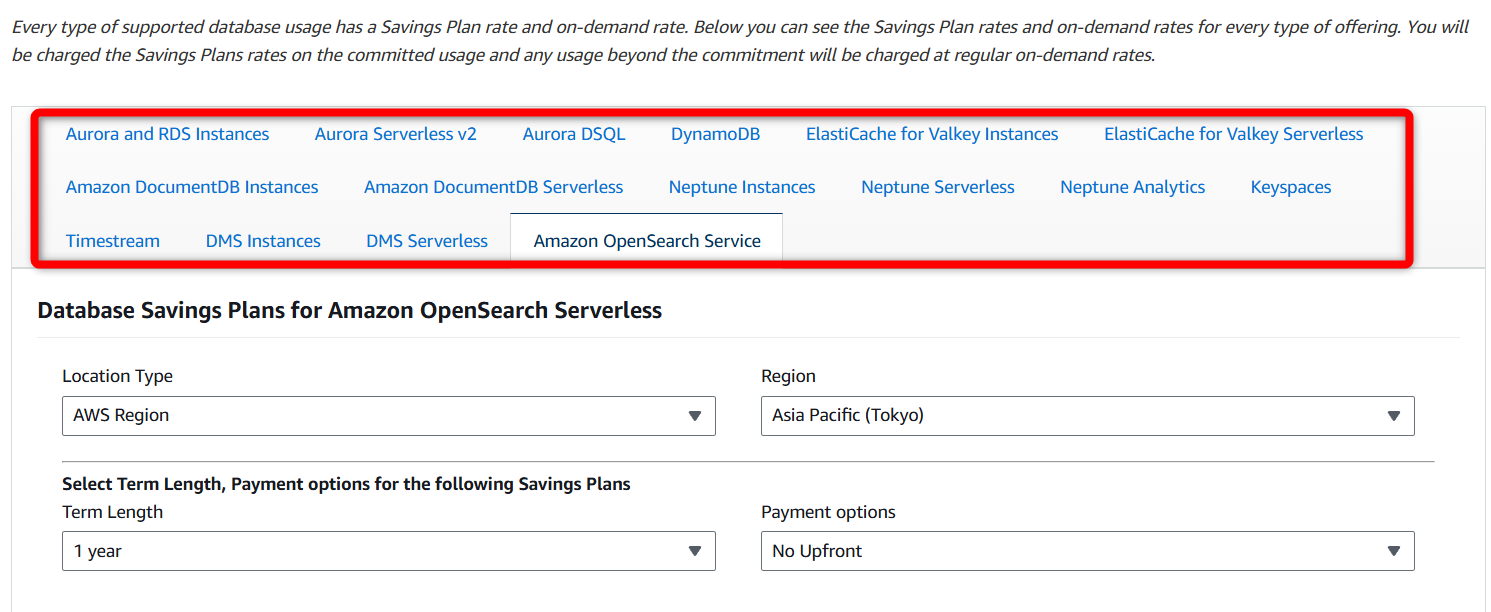1491x612 pixels.
Task: Select Amazon DocumentDB Serverless tab
Action: [x=493, y=187]
